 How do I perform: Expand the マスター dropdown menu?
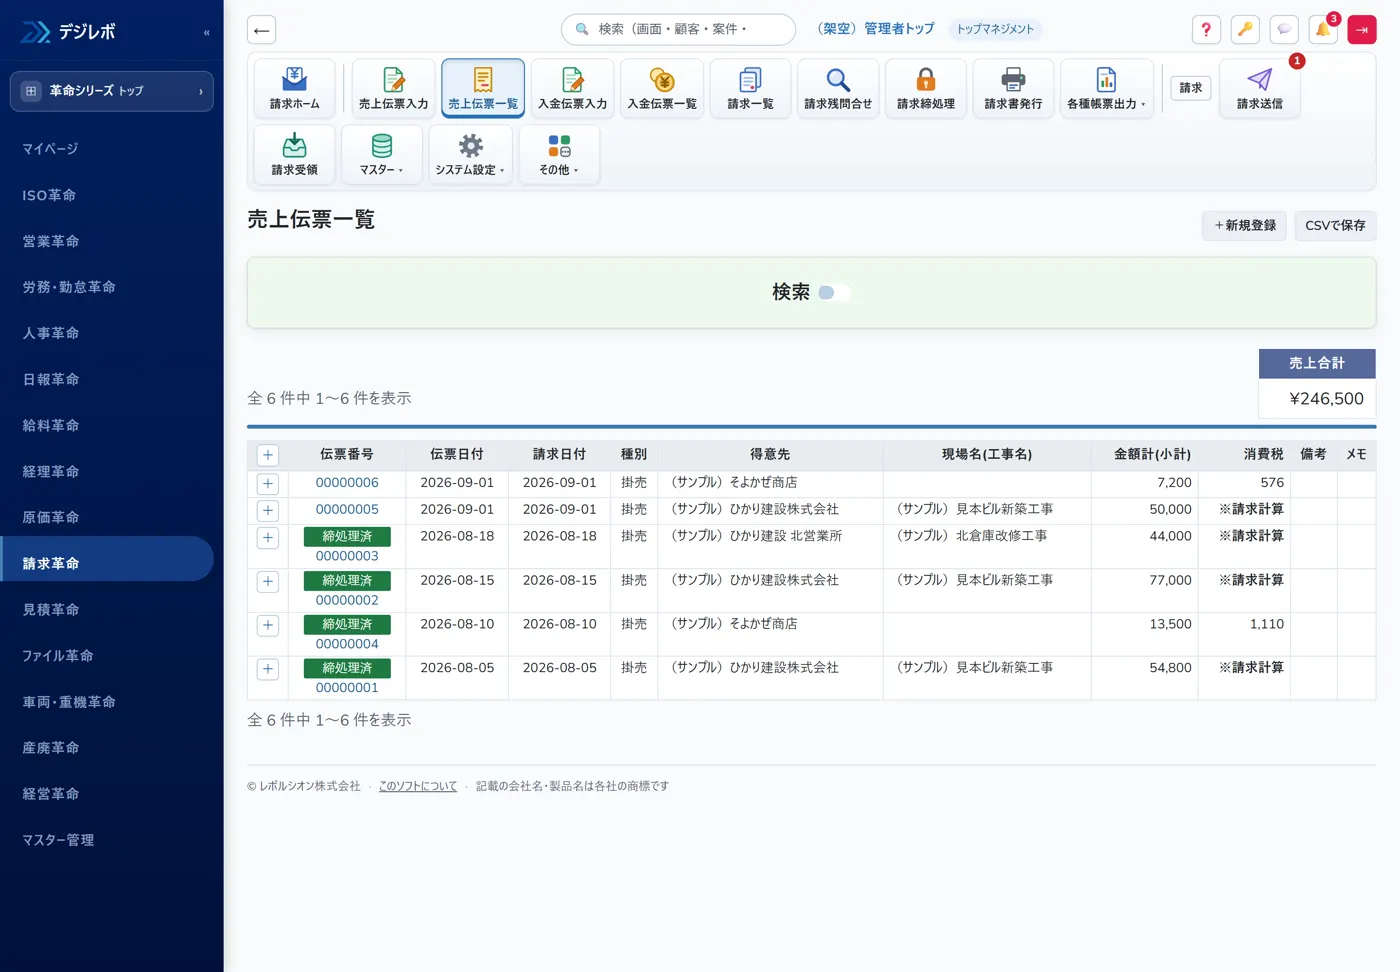point(382,155)
